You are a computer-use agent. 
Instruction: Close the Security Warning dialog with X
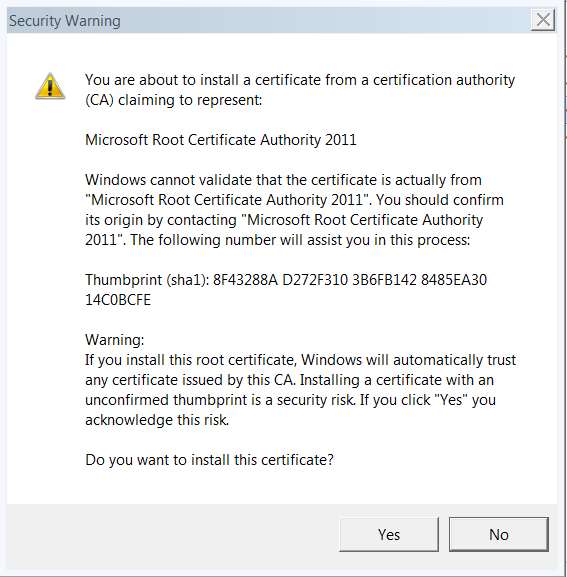coord(543,20)
